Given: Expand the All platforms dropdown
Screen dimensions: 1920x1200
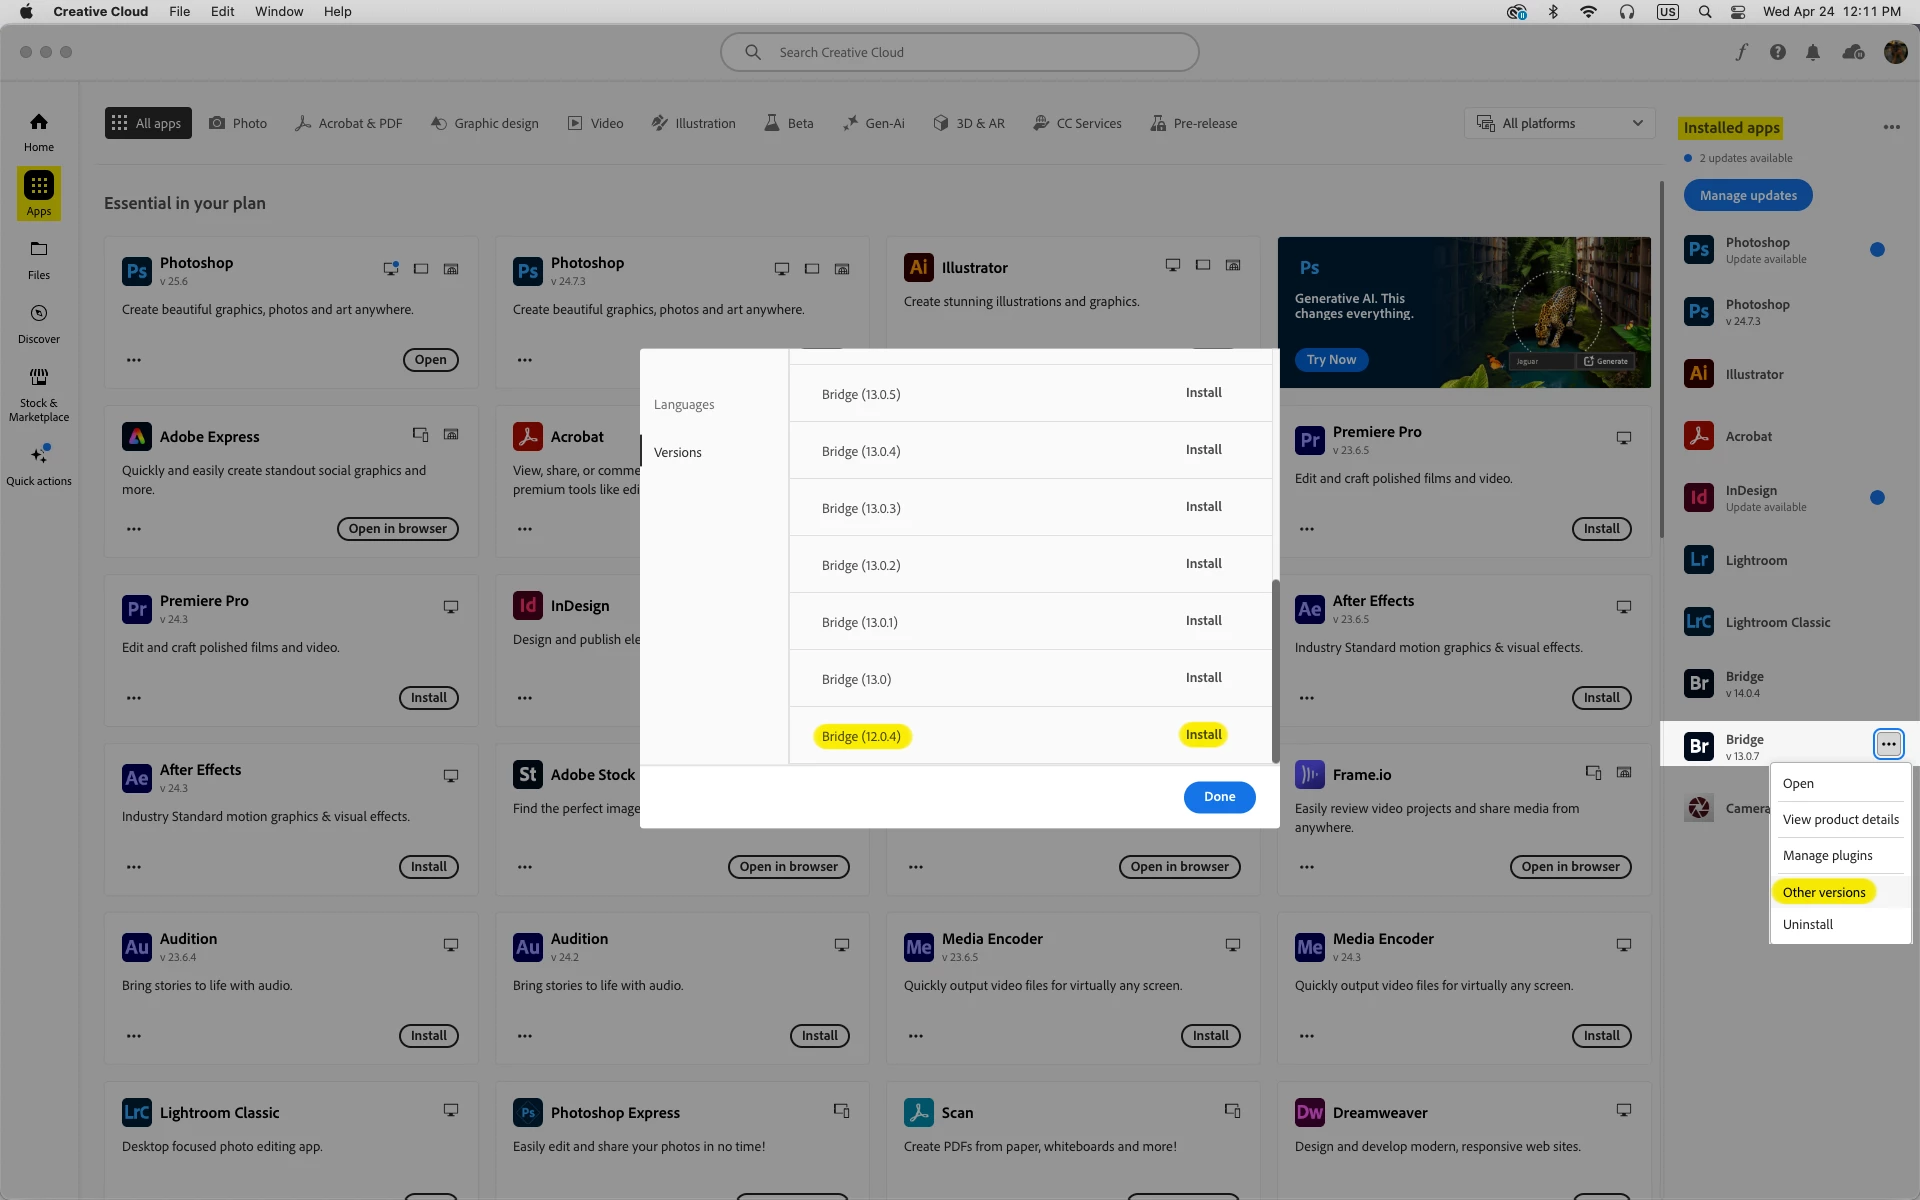Looking at the screenshot, I should (x=1559, y=123).
